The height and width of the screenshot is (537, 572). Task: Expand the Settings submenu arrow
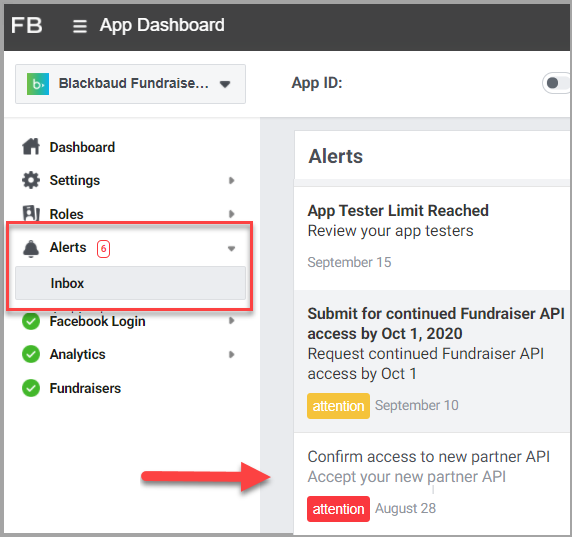231,180
